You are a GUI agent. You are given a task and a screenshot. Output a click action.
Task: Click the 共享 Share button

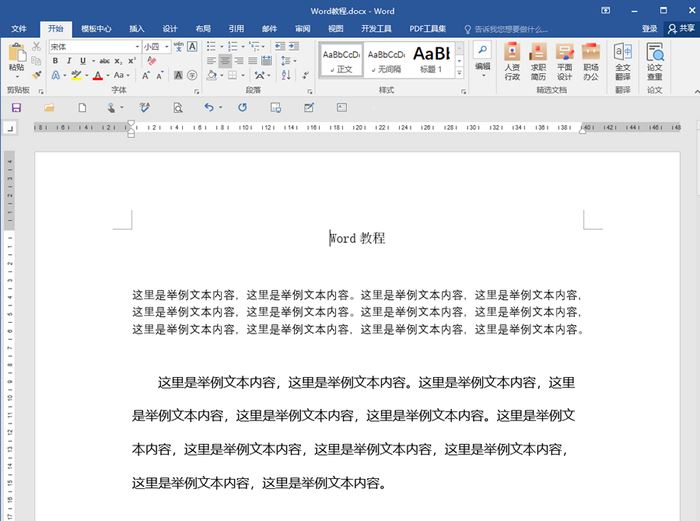click(x=681, y=29)
